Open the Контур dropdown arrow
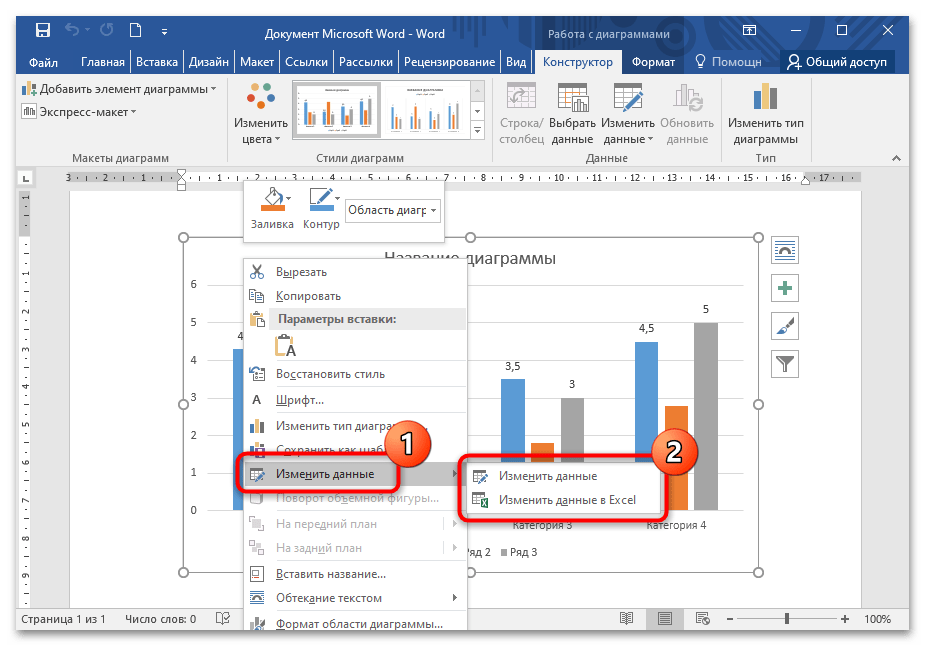Screen dimensions: 925x646 (337, 199)
